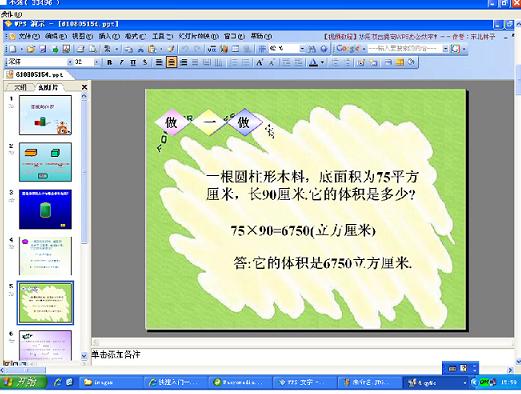The width and height of the screenshot is (521, 394).
Task: Click the help question-mark icon next to Find
Action: click(x=323, y=49)
